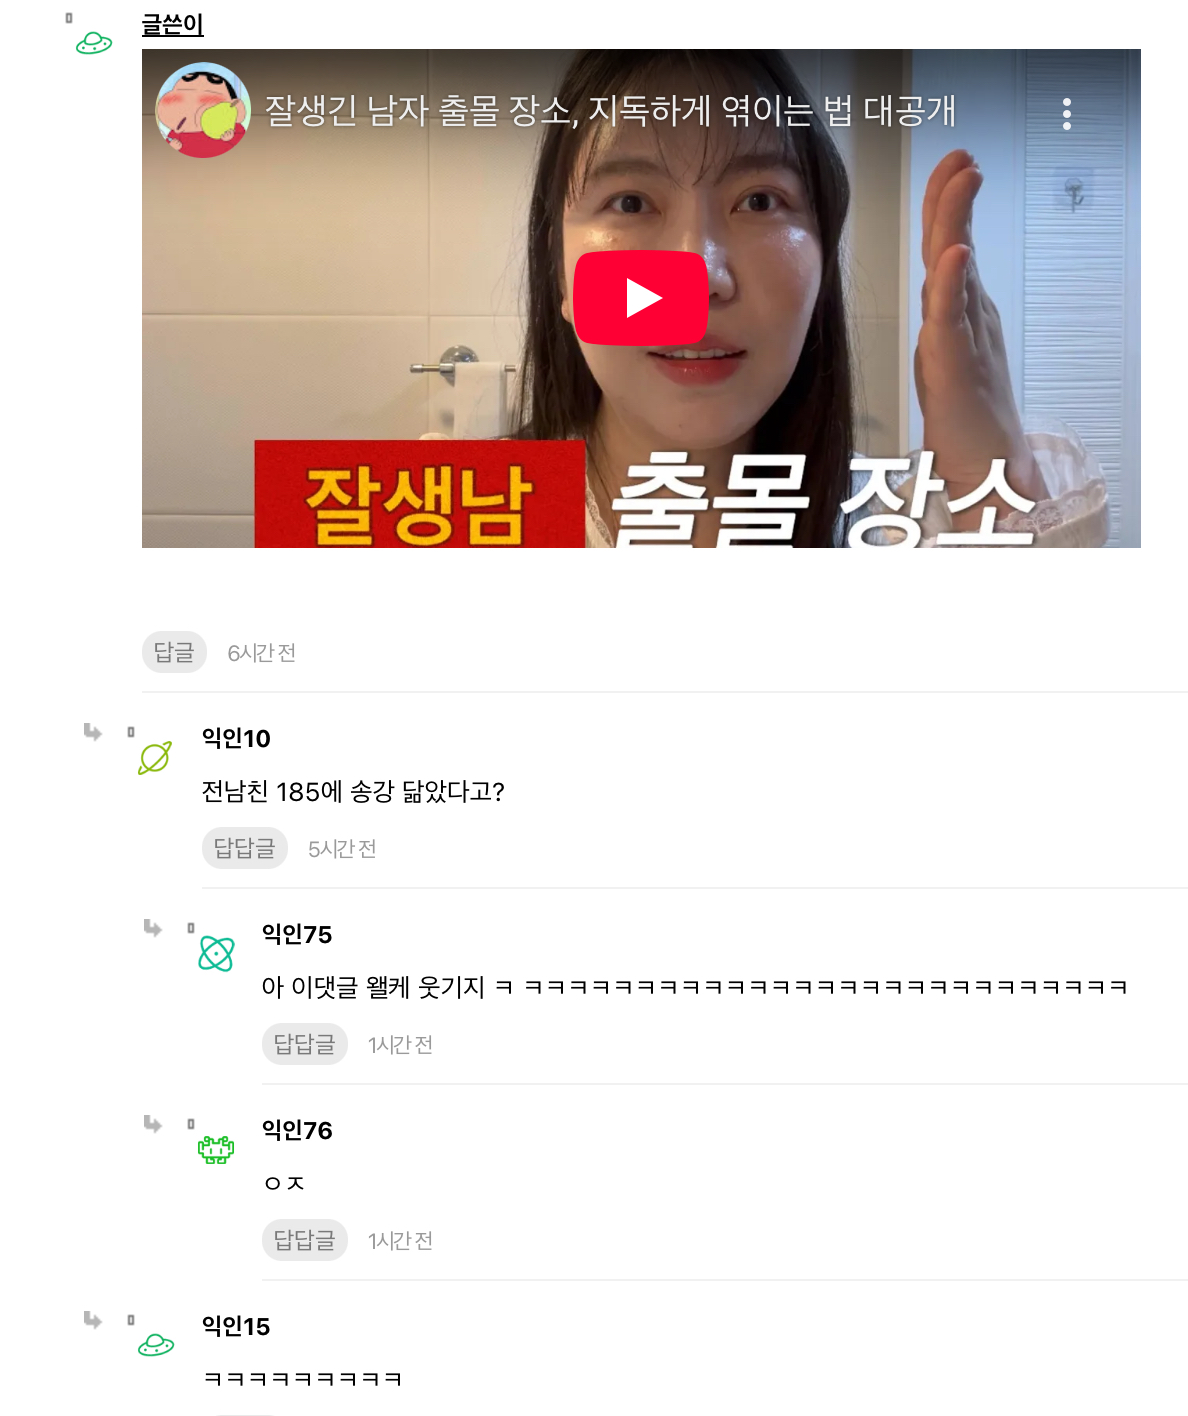
Task: Click the reply arrow icon beside 익인10
Action: coord(93,732)
